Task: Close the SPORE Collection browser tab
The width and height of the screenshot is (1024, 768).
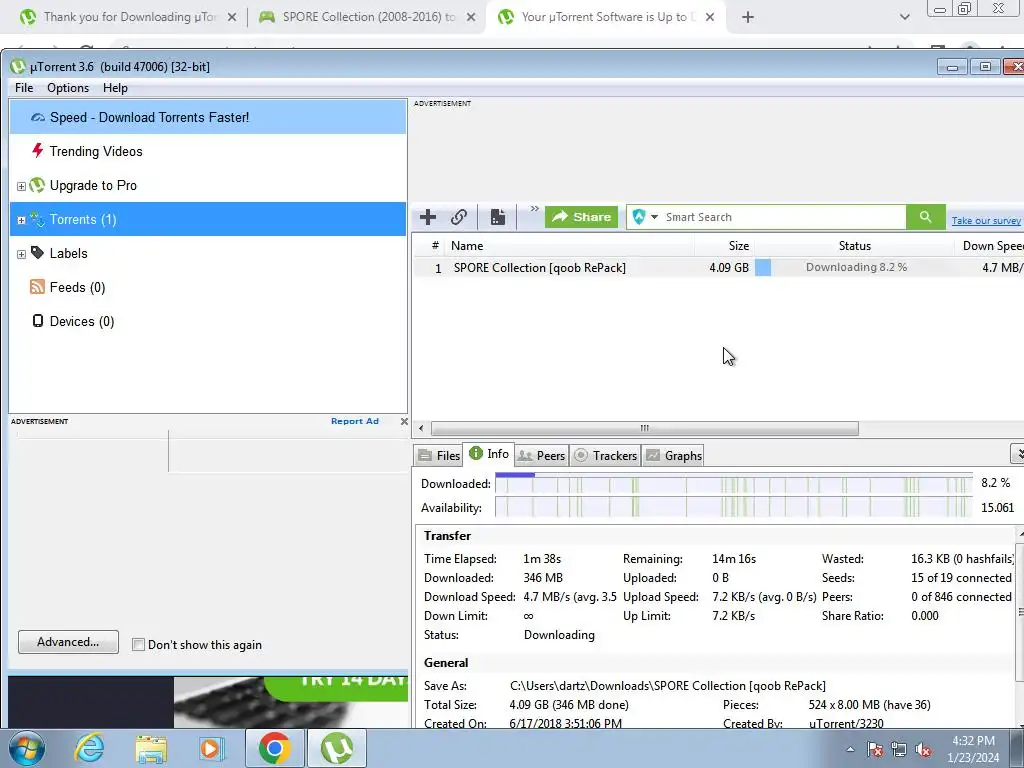Action: [x=471, y=18]
